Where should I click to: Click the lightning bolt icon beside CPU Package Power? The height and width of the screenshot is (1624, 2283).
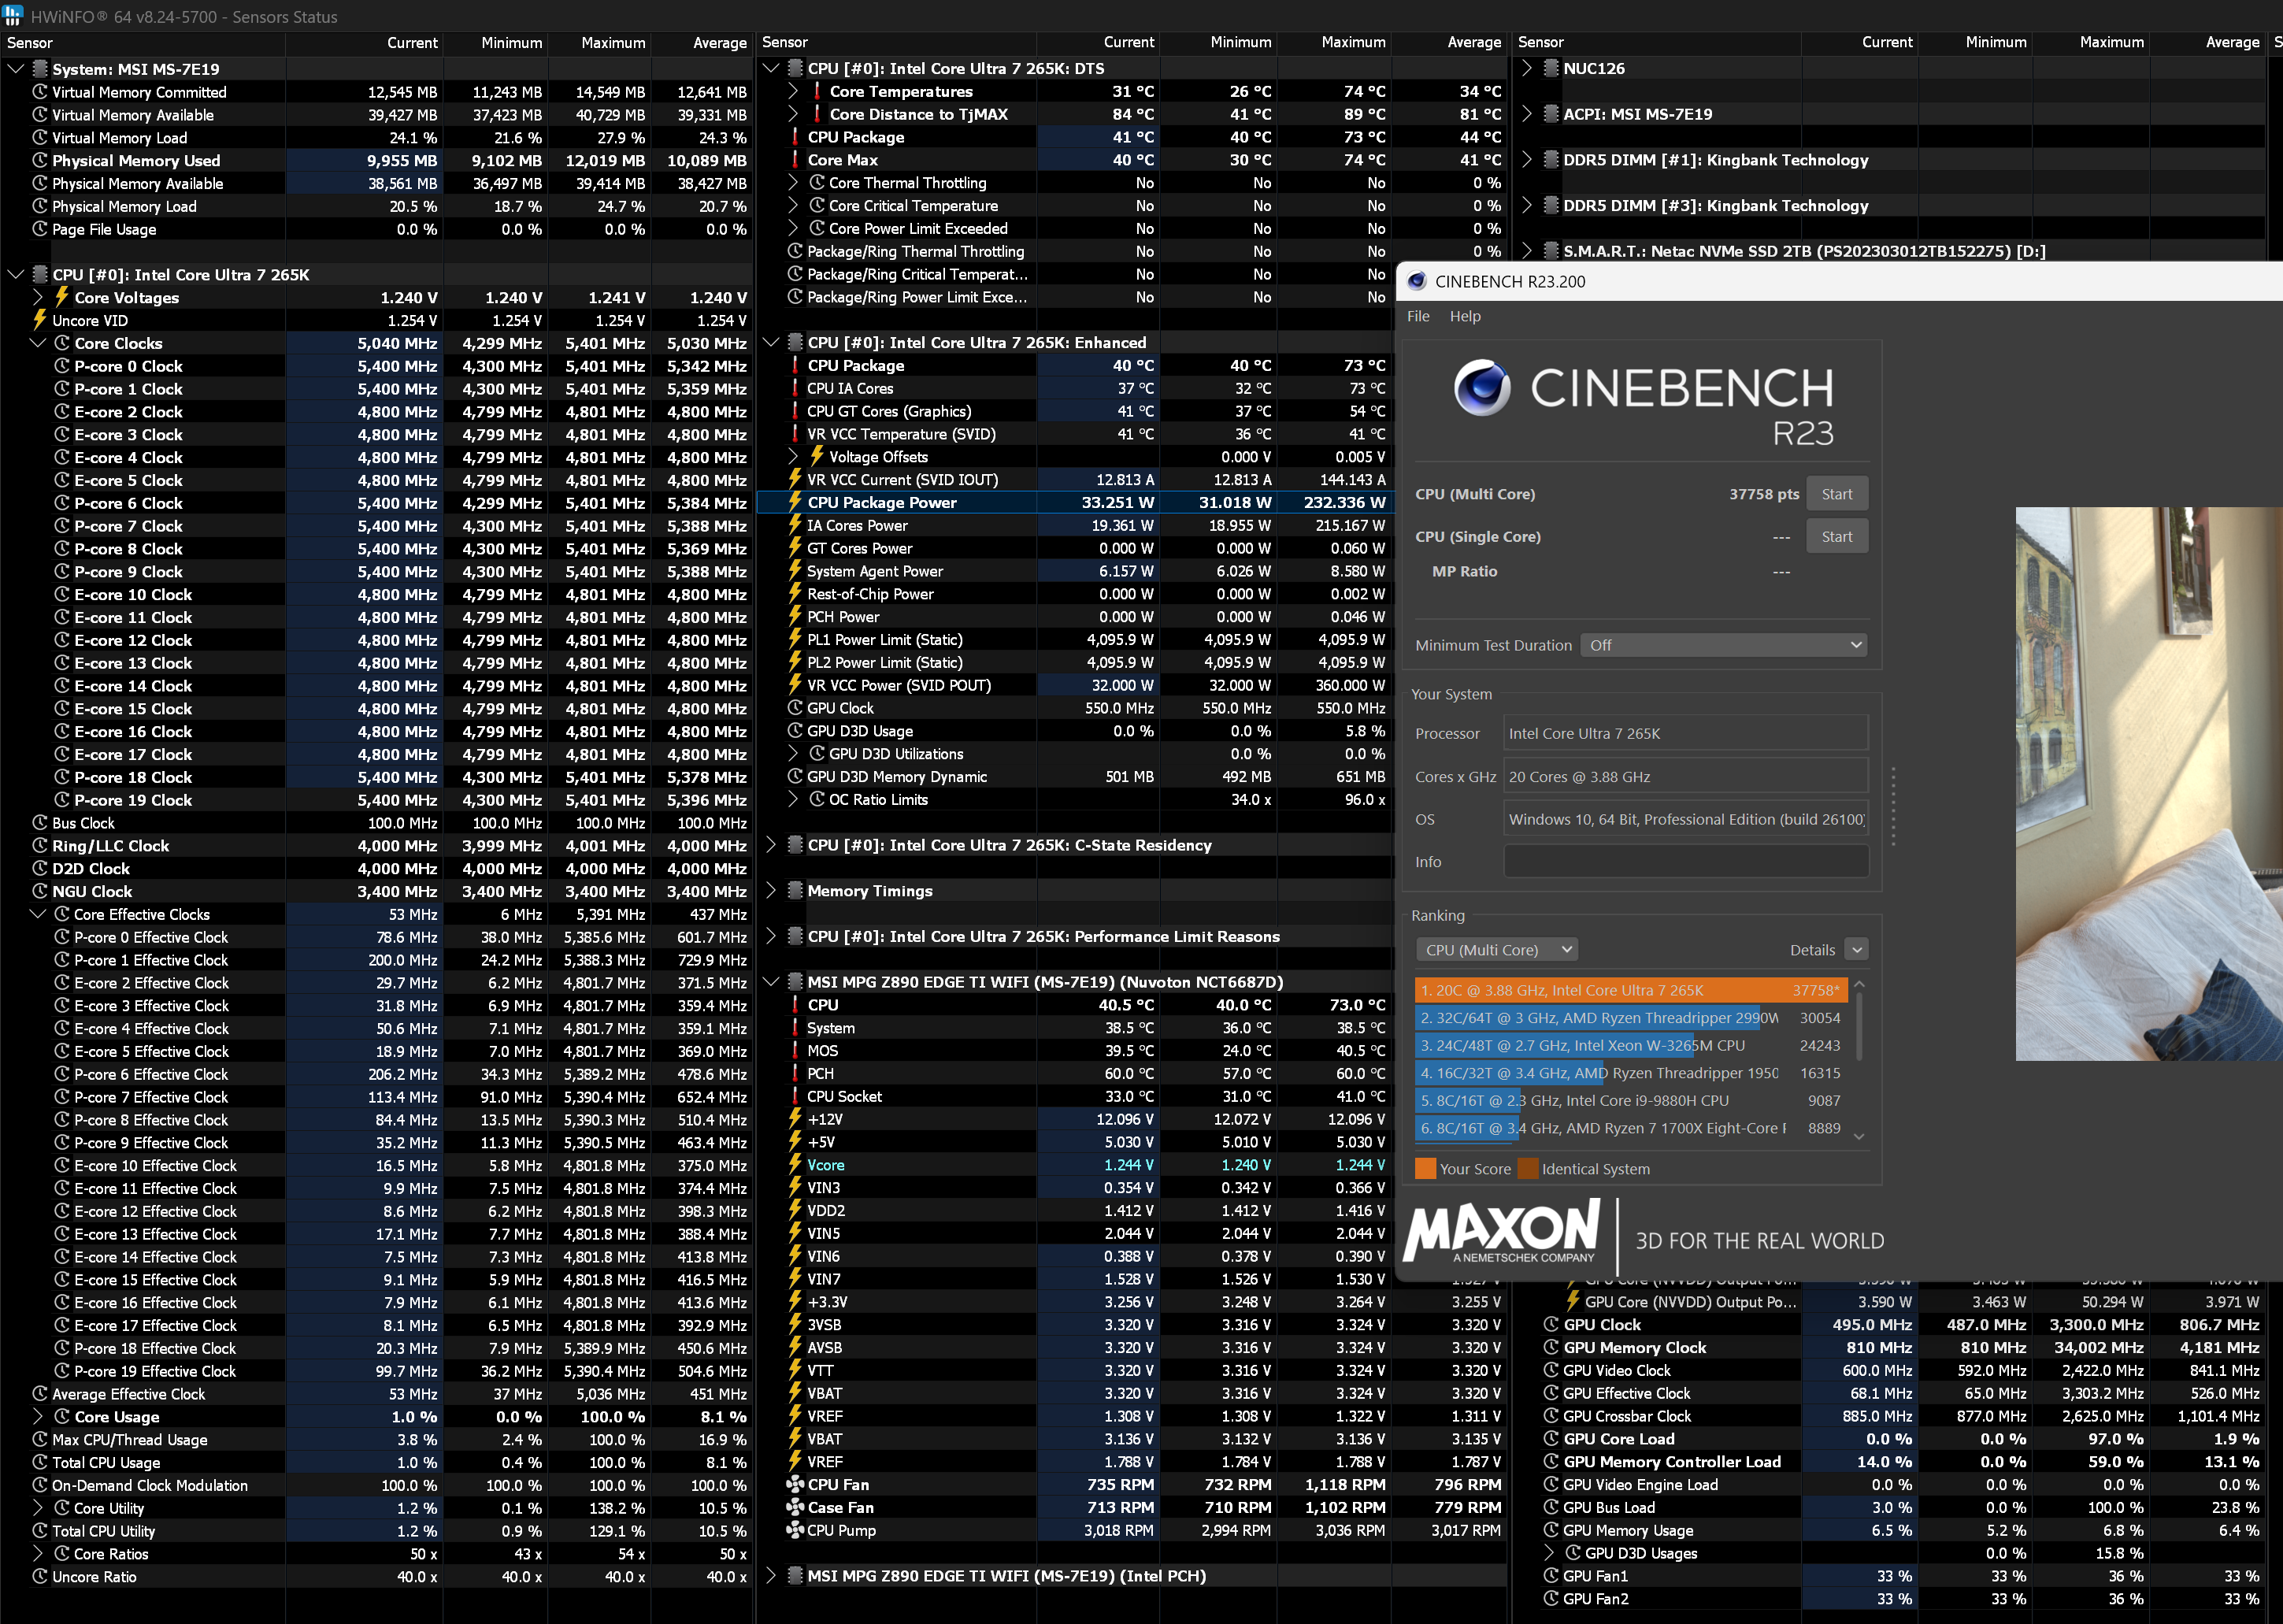(x=795, y=502)
